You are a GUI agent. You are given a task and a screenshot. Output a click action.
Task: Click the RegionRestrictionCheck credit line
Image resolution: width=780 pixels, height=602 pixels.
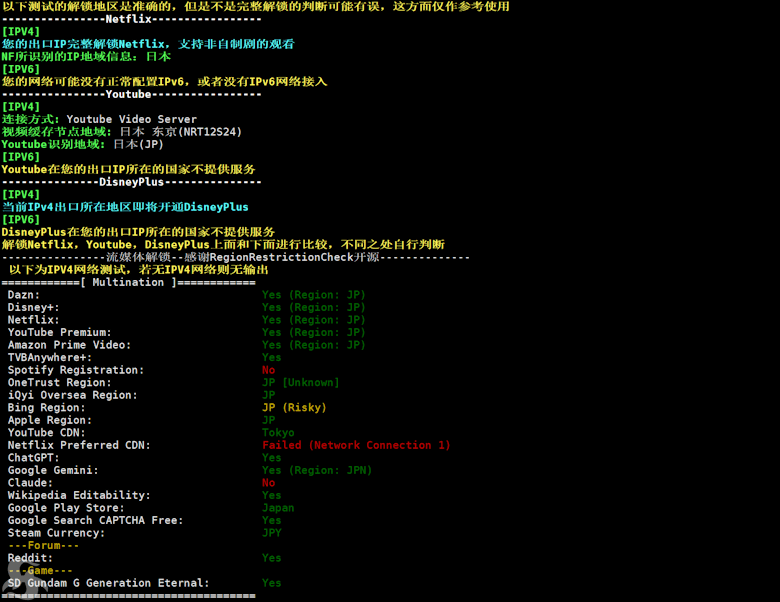(236, 257)
